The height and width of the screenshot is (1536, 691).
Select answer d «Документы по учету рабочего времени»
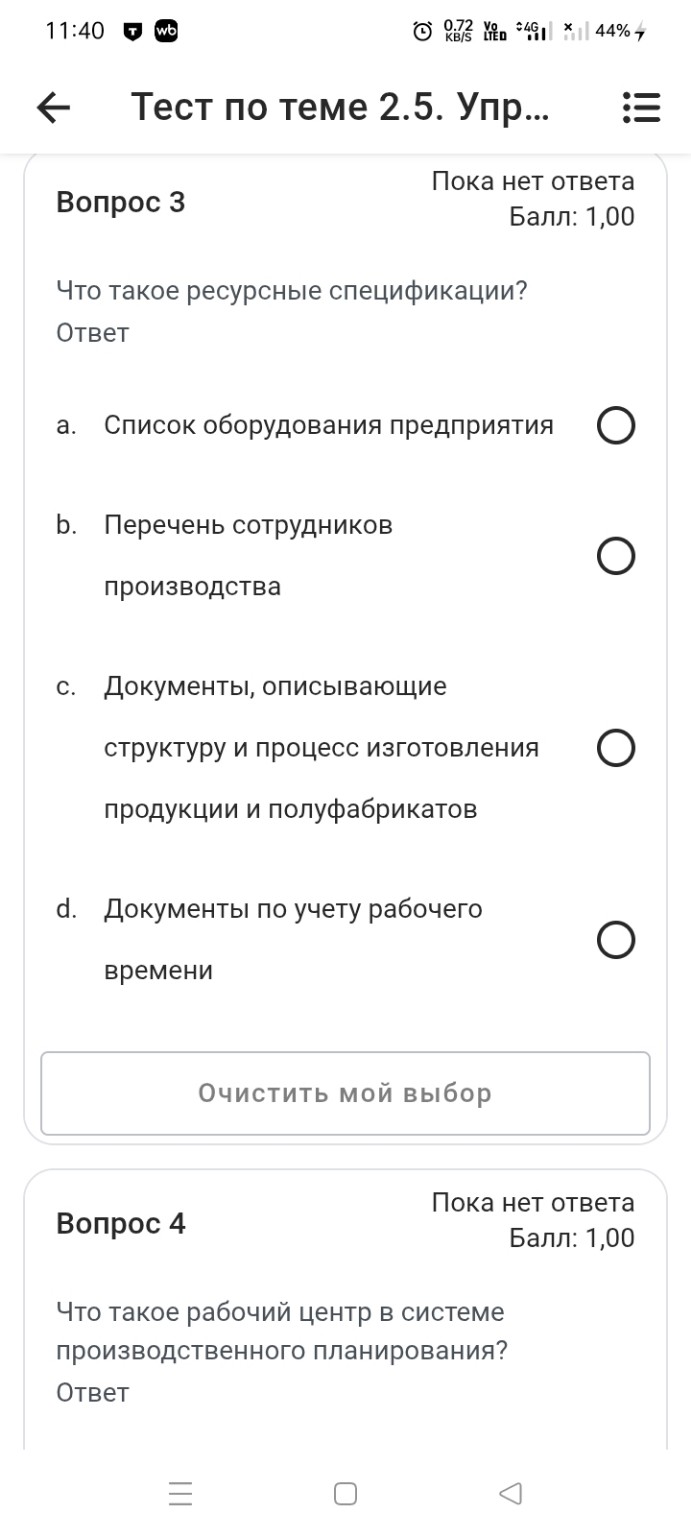point(616,938)
